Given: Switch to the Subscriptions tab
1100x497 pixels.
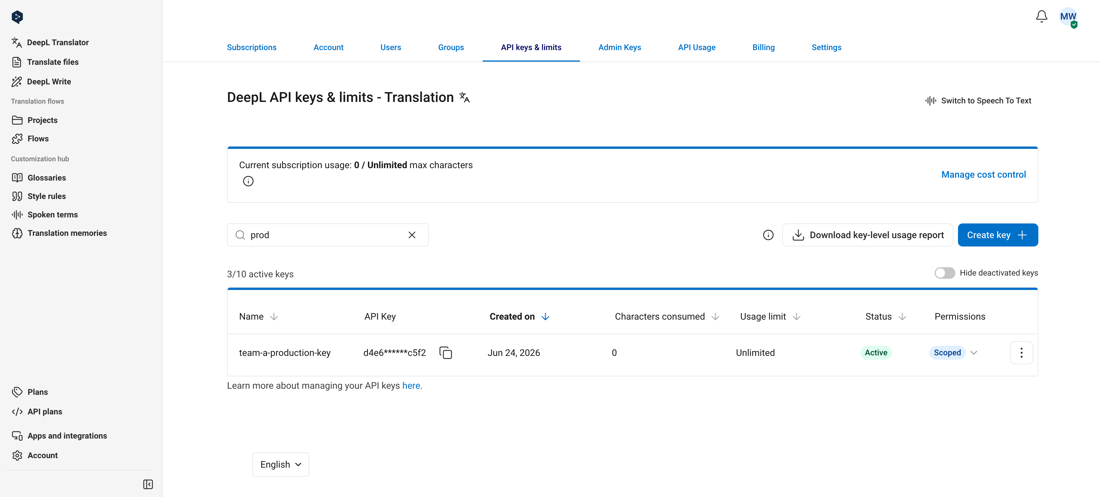Looking at the screenshot, I should (252, 48).
